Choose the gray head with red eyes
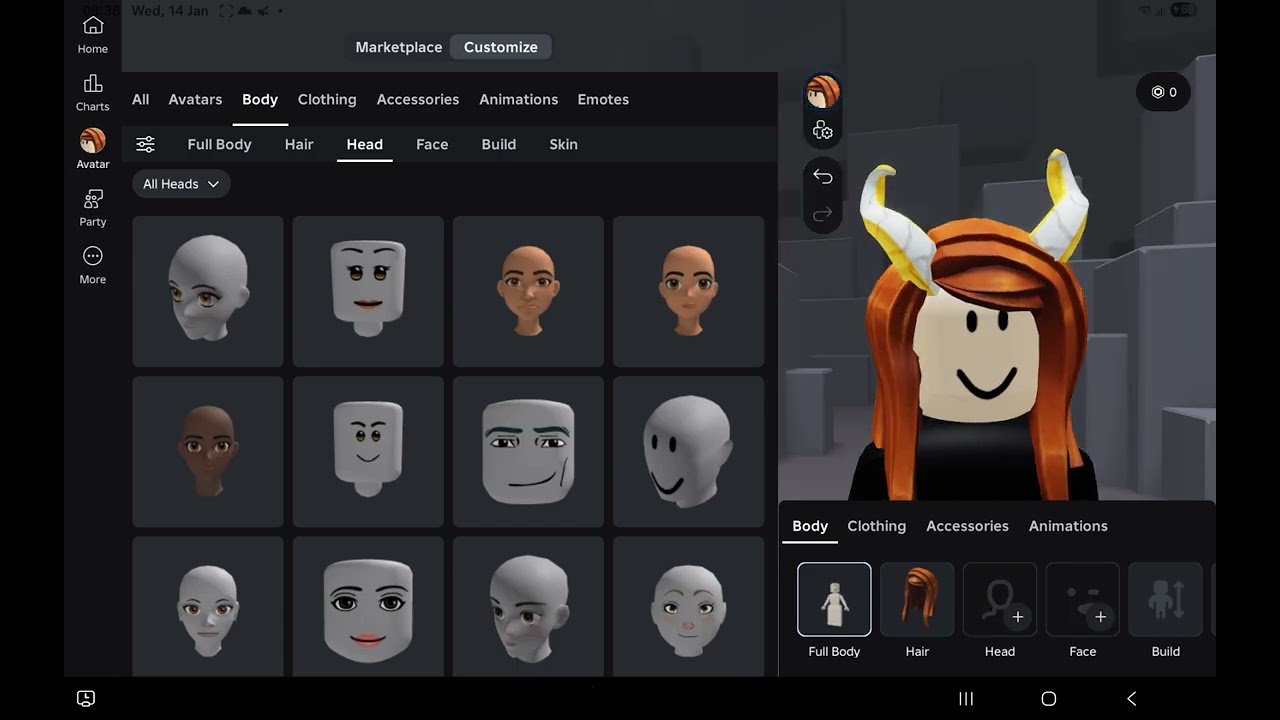This screenshot has width=1280, height=720. pyautogui.click(x=208, y=606)
